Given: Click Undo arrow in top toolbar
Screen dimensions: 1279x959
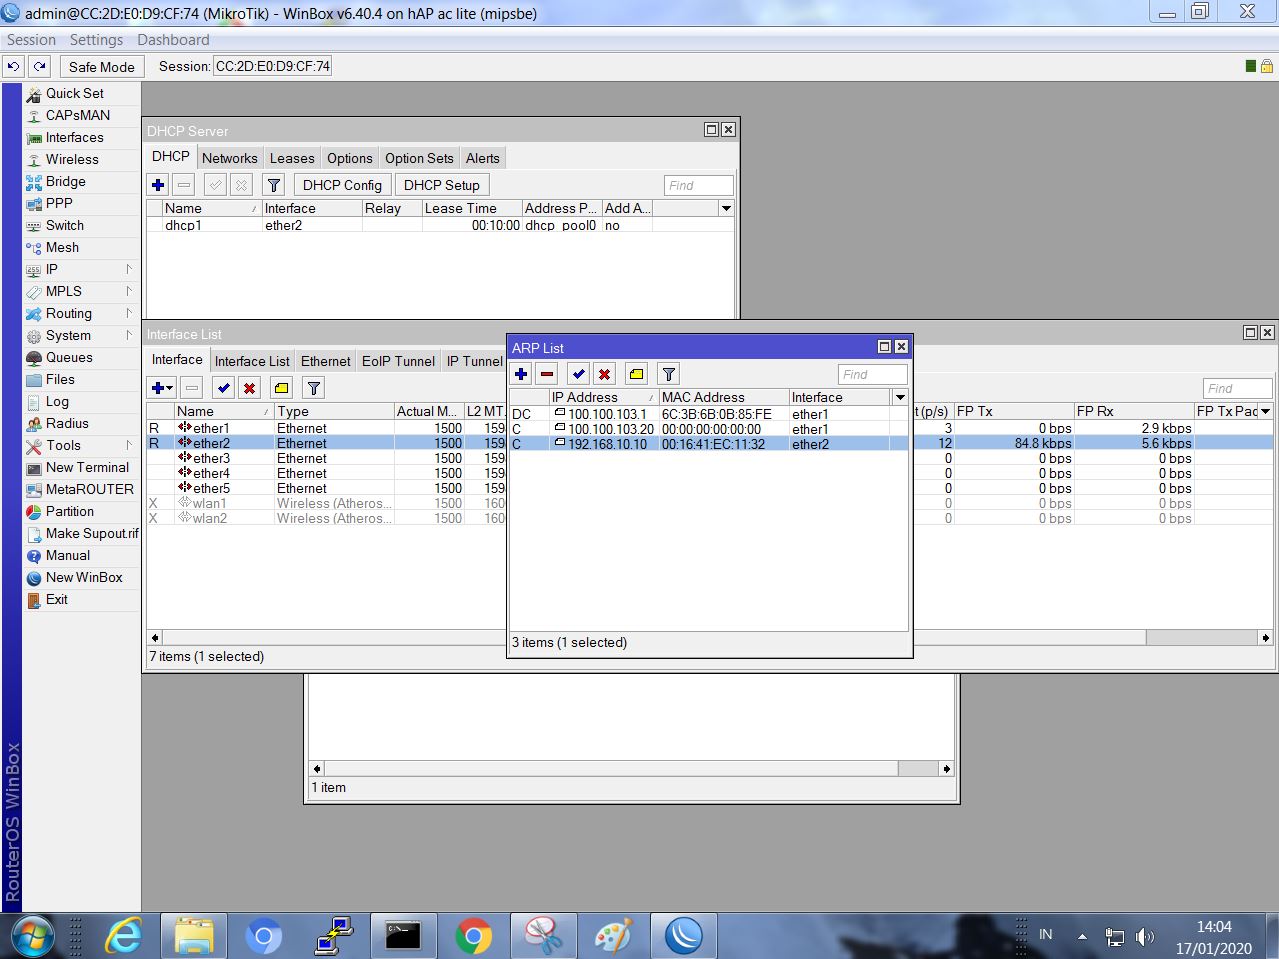Looking at the screenshot, I should 13,66.
